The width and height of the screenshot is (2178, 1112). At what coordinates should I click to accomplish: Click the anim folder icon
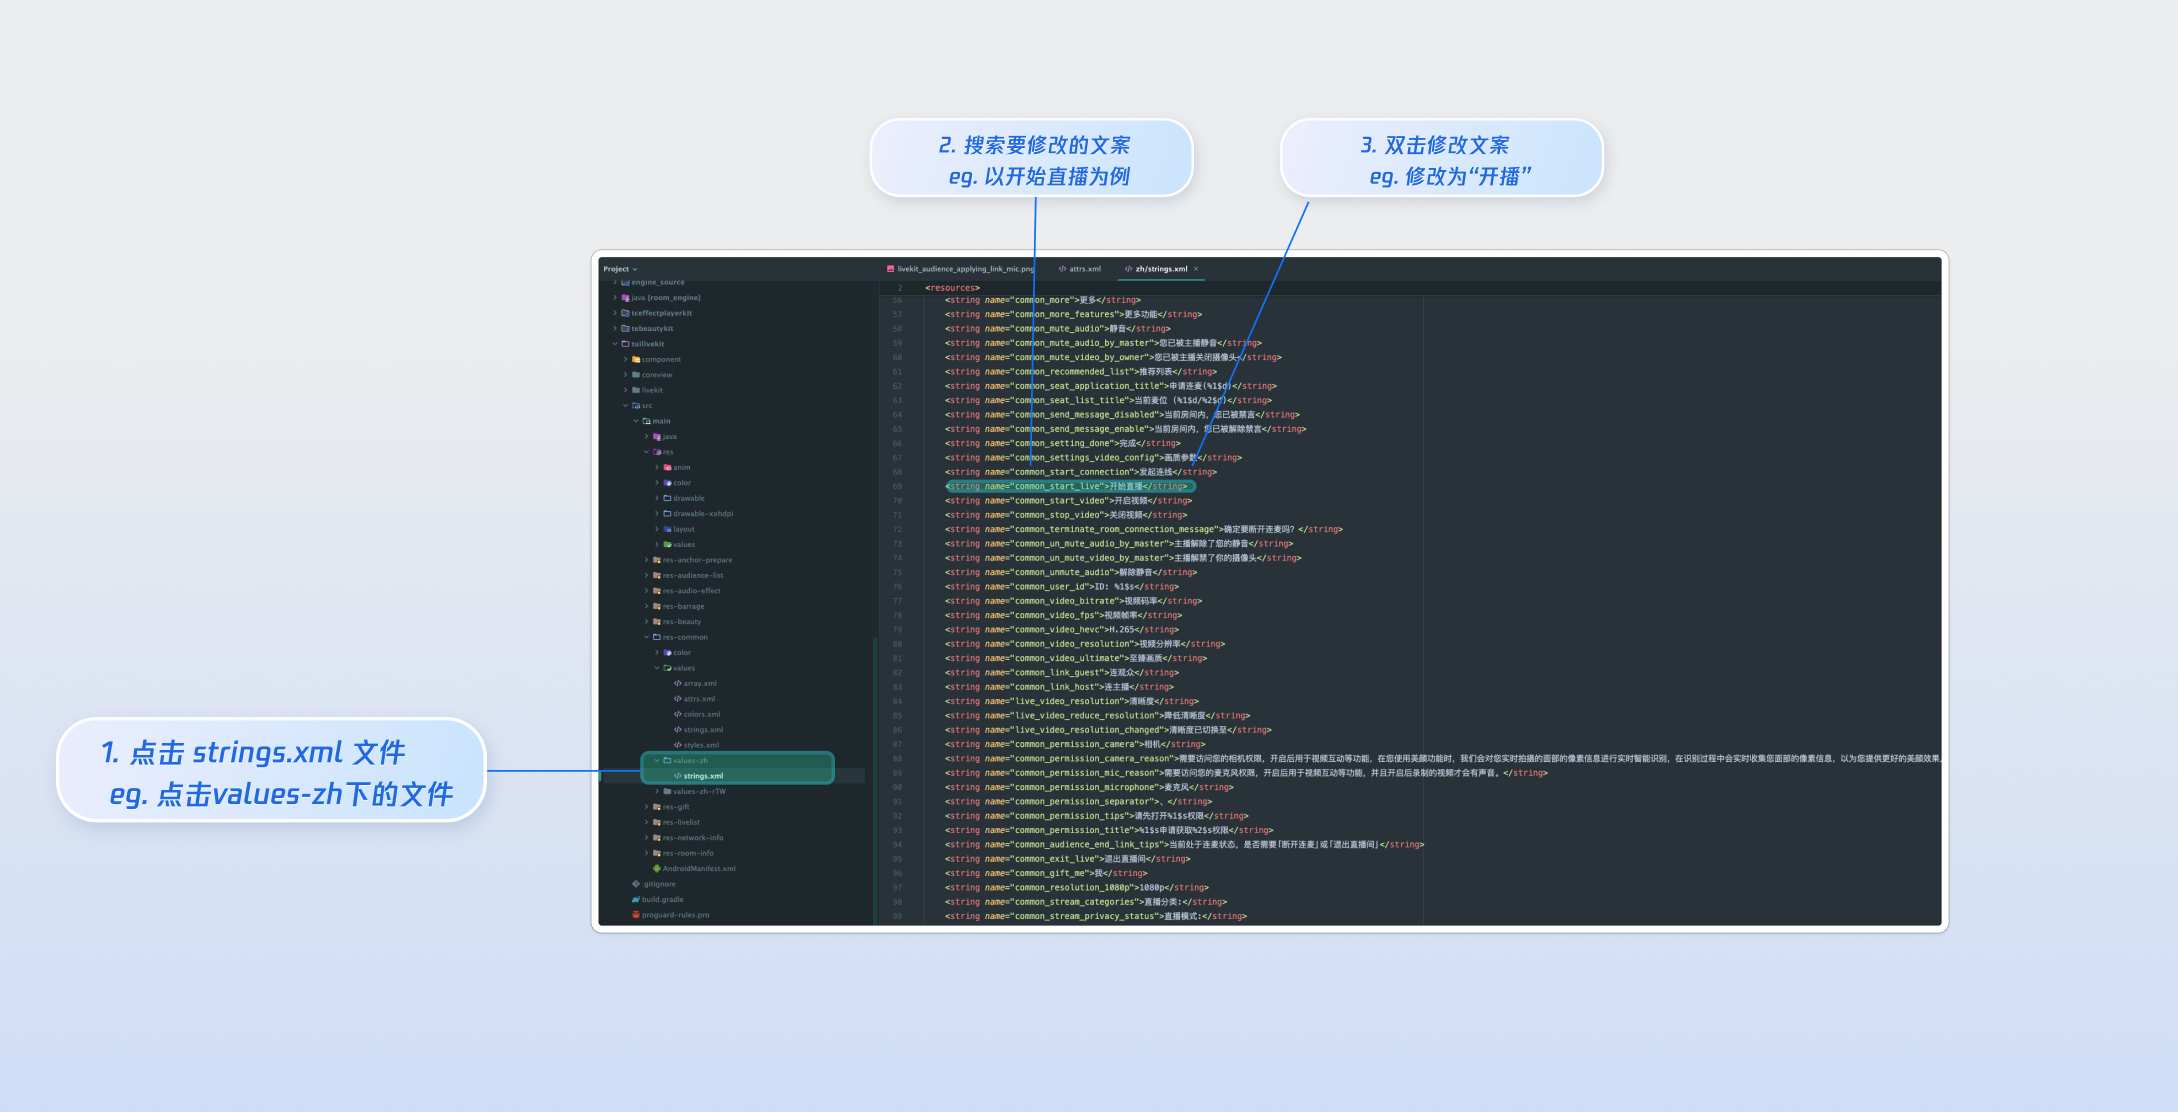point(667,467)
